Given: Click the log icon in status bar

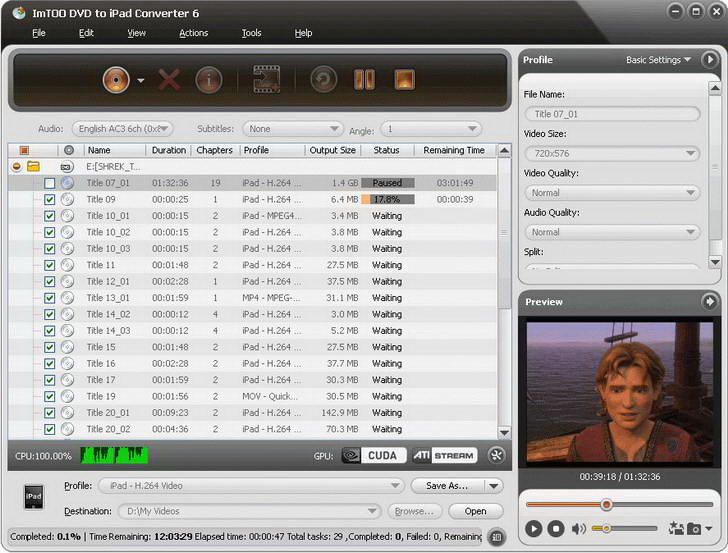Looking at the screenshot, I should coord(496,537).
